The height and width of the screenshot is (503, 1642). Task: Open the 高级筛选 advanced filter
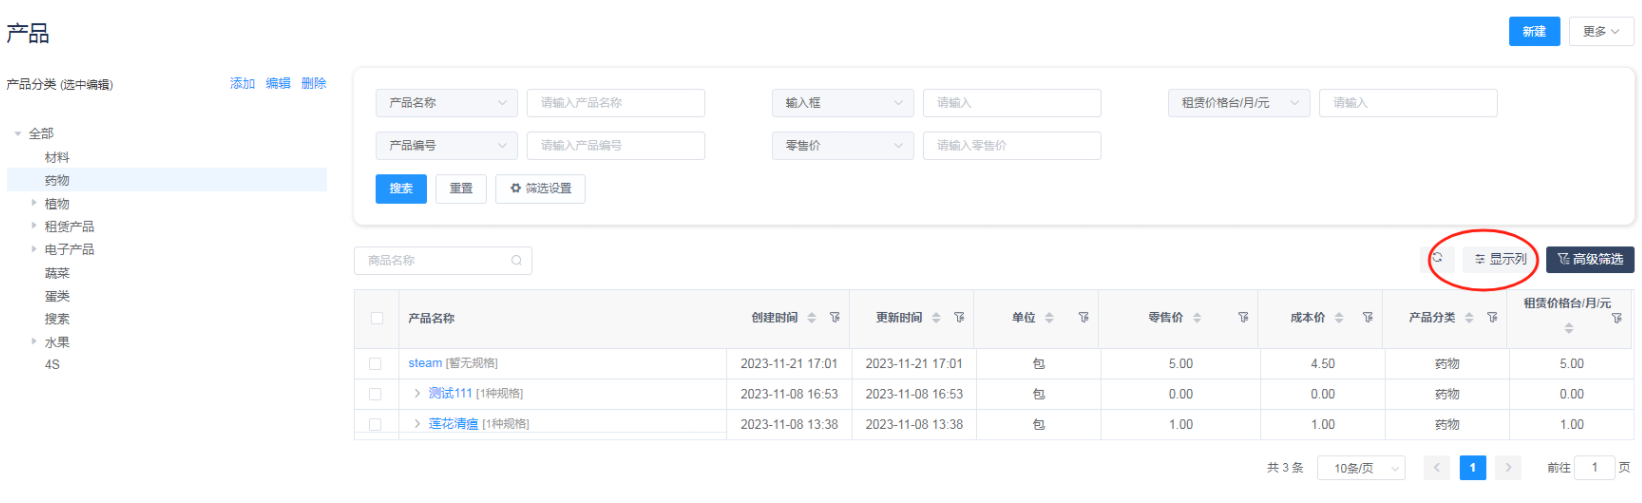point(1590,259)
